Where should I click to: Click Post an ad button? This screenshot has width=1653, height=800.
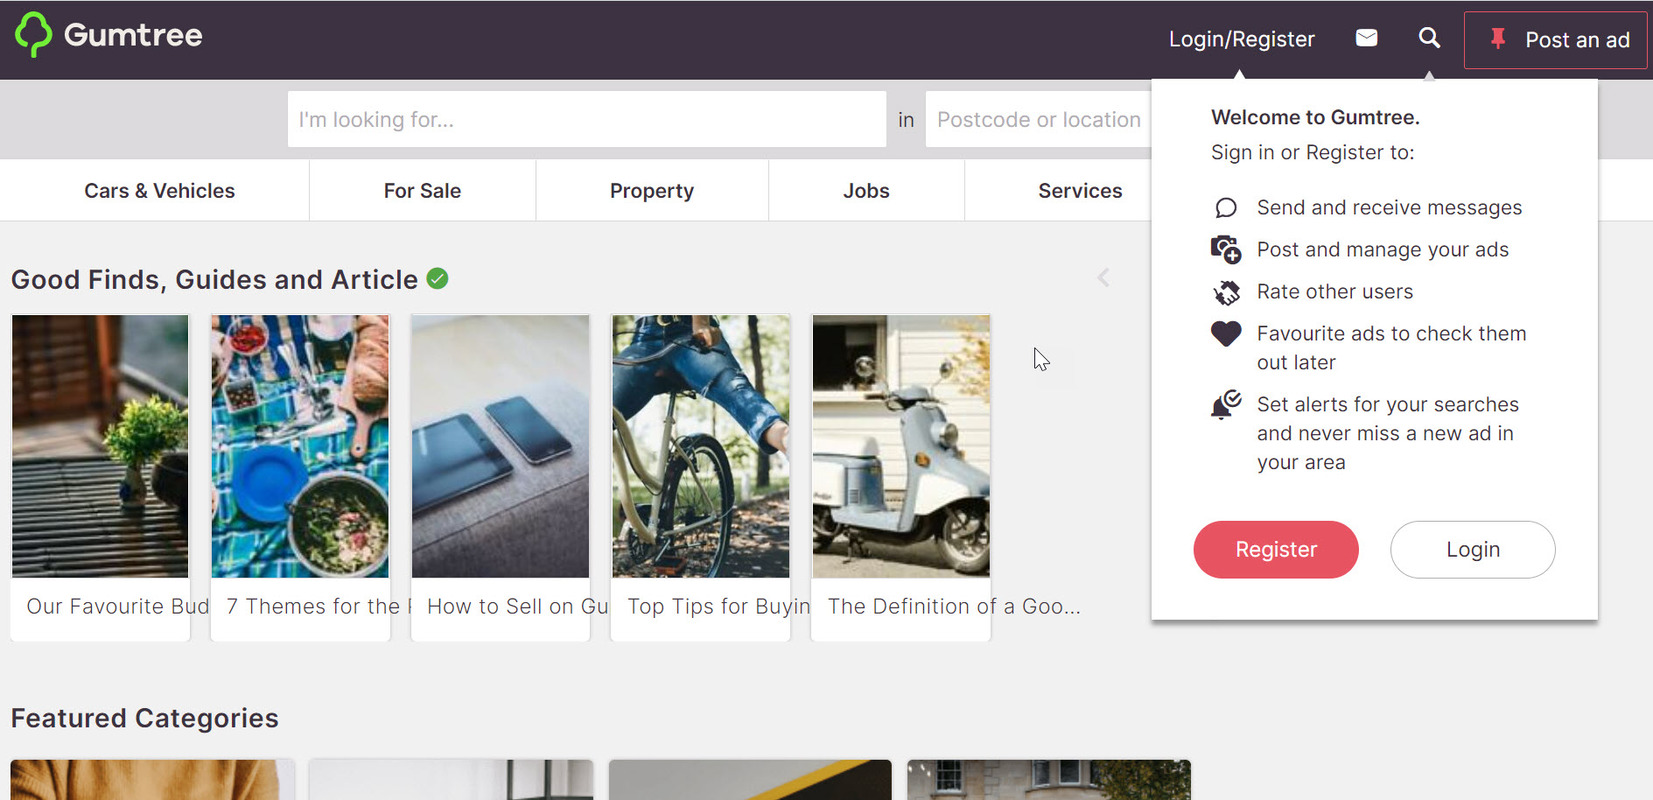click(1556, 40)
